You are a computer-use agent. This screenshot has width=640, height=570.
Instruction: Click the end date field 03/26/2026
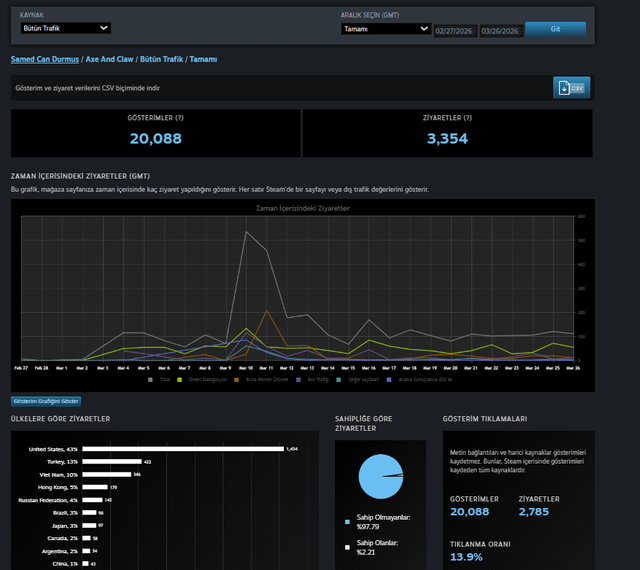(x=500, y=29)
